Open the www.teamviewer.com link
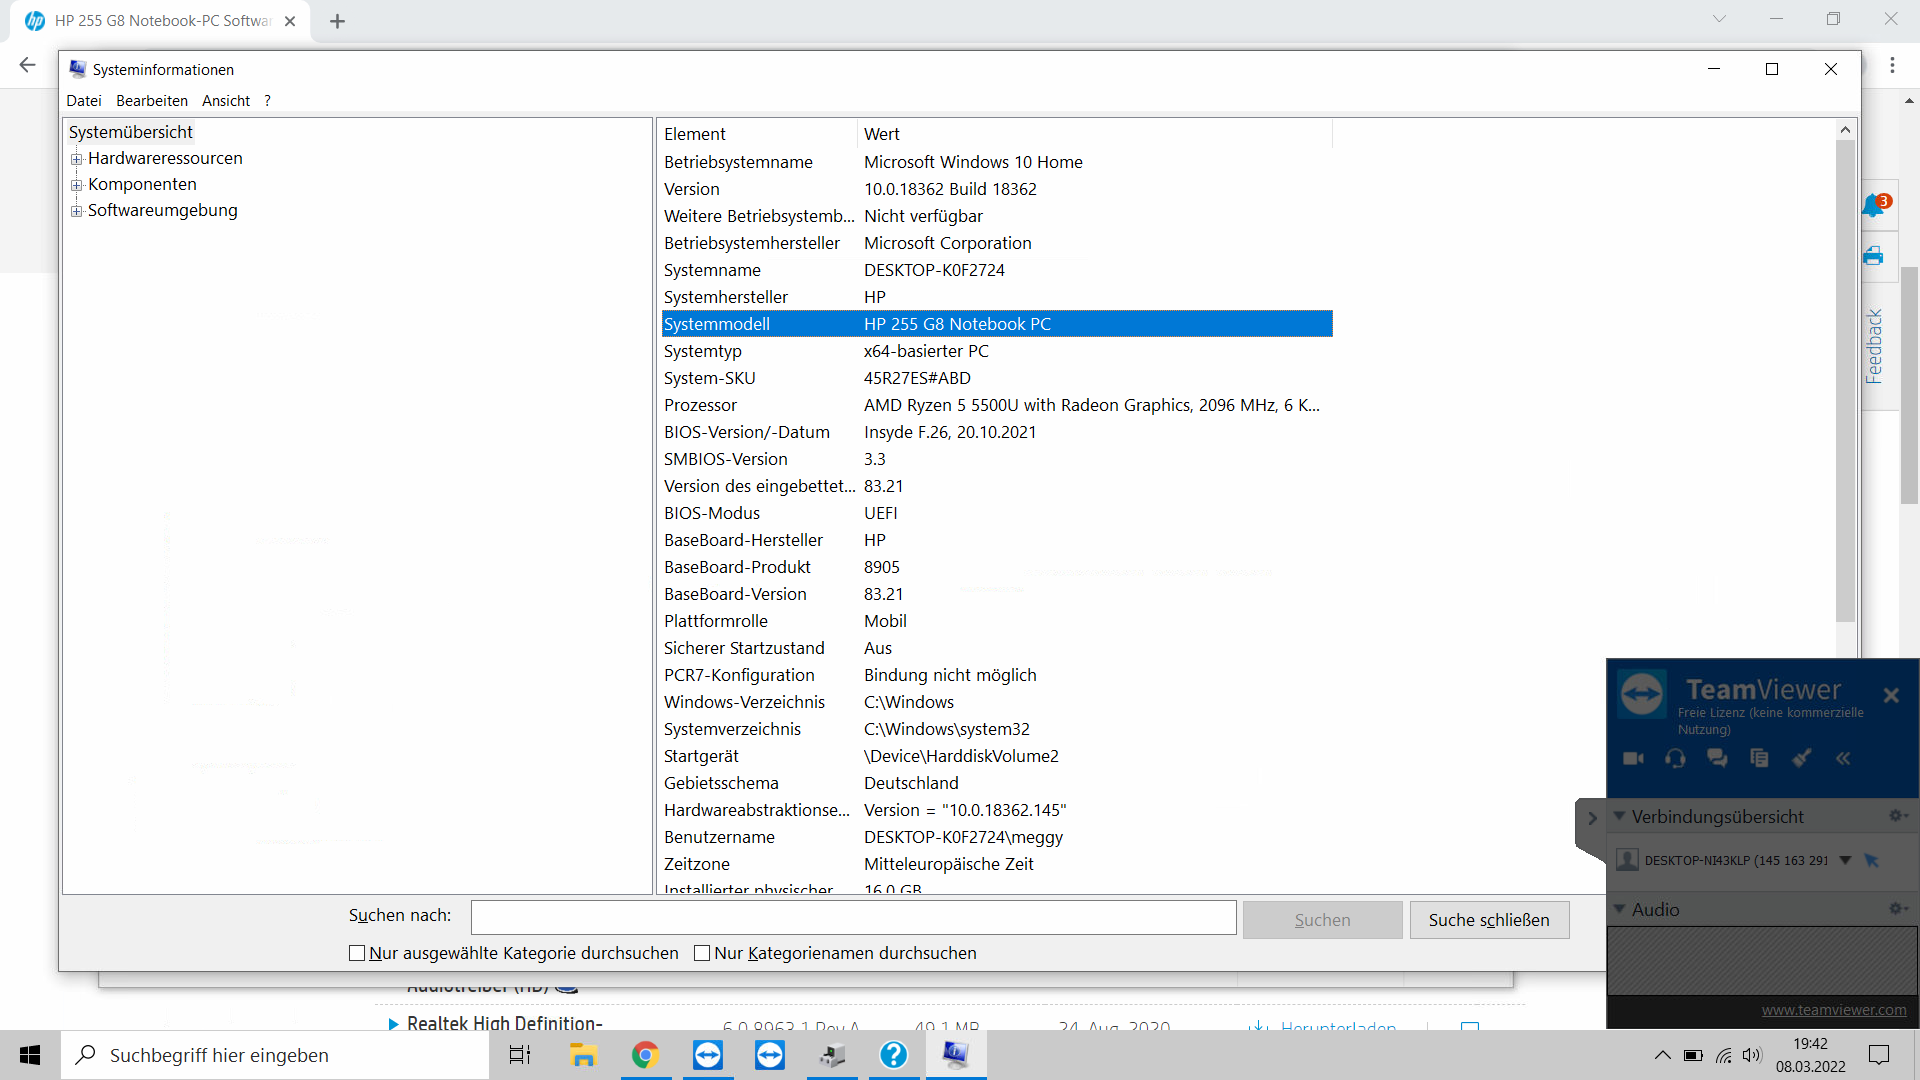Image resolution: width=1920 pixels, height=1080 pixels. pos(1833,1010)
